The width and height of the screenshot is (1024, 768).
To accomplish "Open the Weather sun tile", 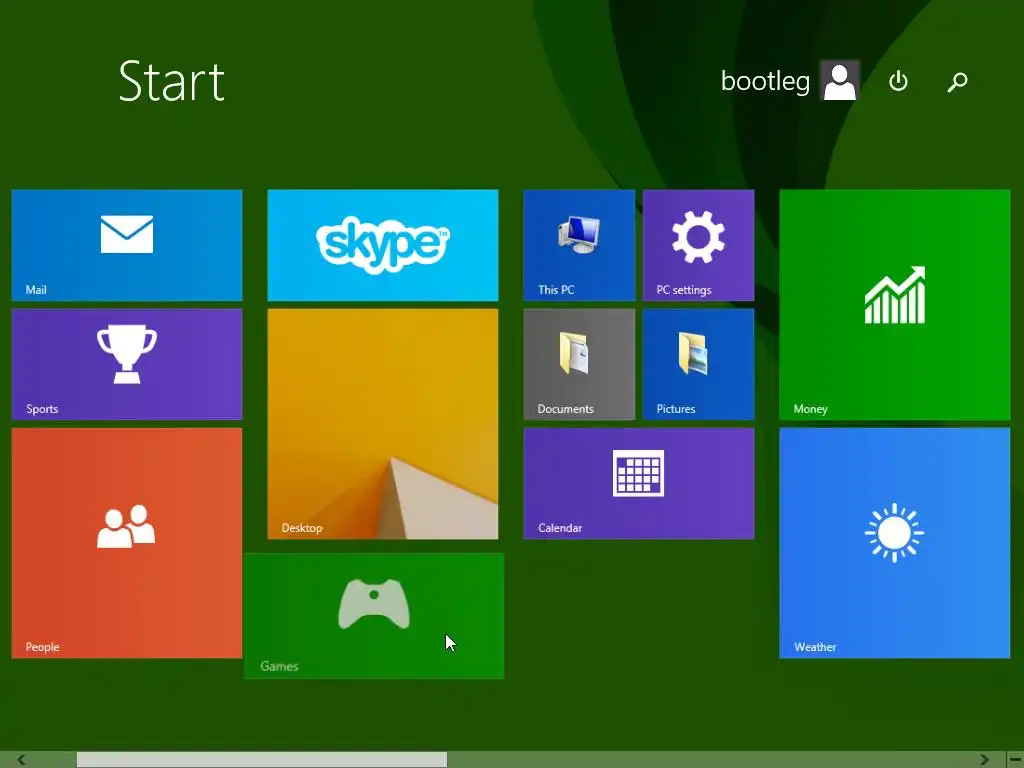I will [x=895, y=543].
